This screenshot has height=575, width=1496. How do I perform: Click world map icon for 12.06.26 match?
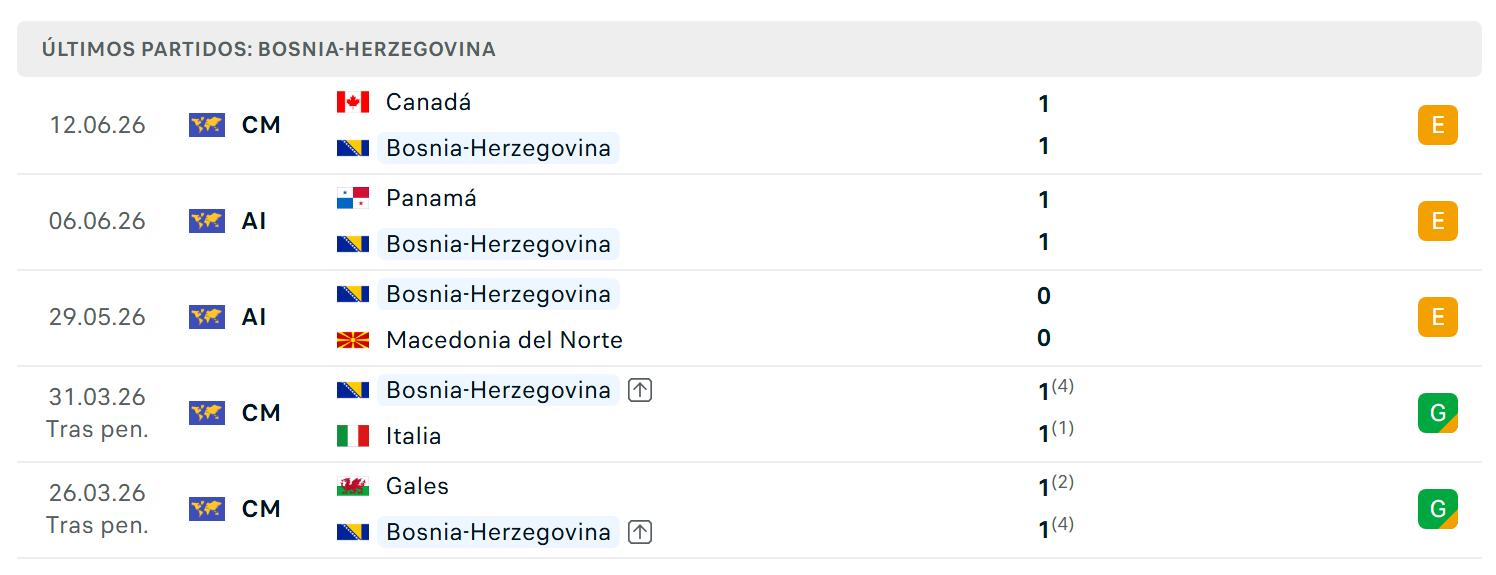click(x=207, y=125)
